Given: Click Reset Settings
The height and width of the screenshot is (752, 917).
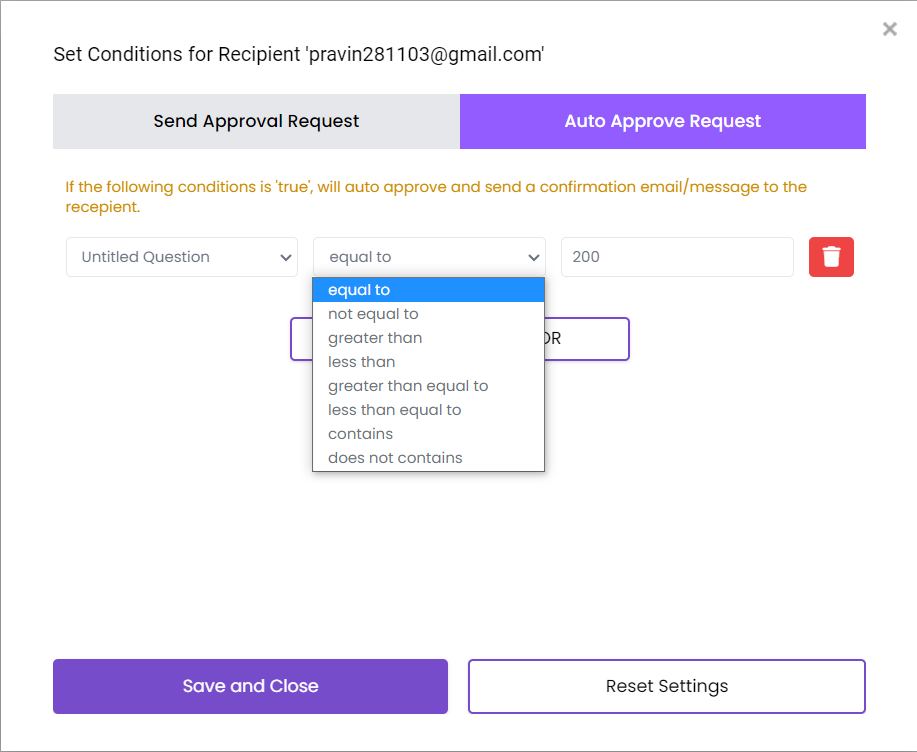Looking at the screenshot, I should click(x=666, y=686).
